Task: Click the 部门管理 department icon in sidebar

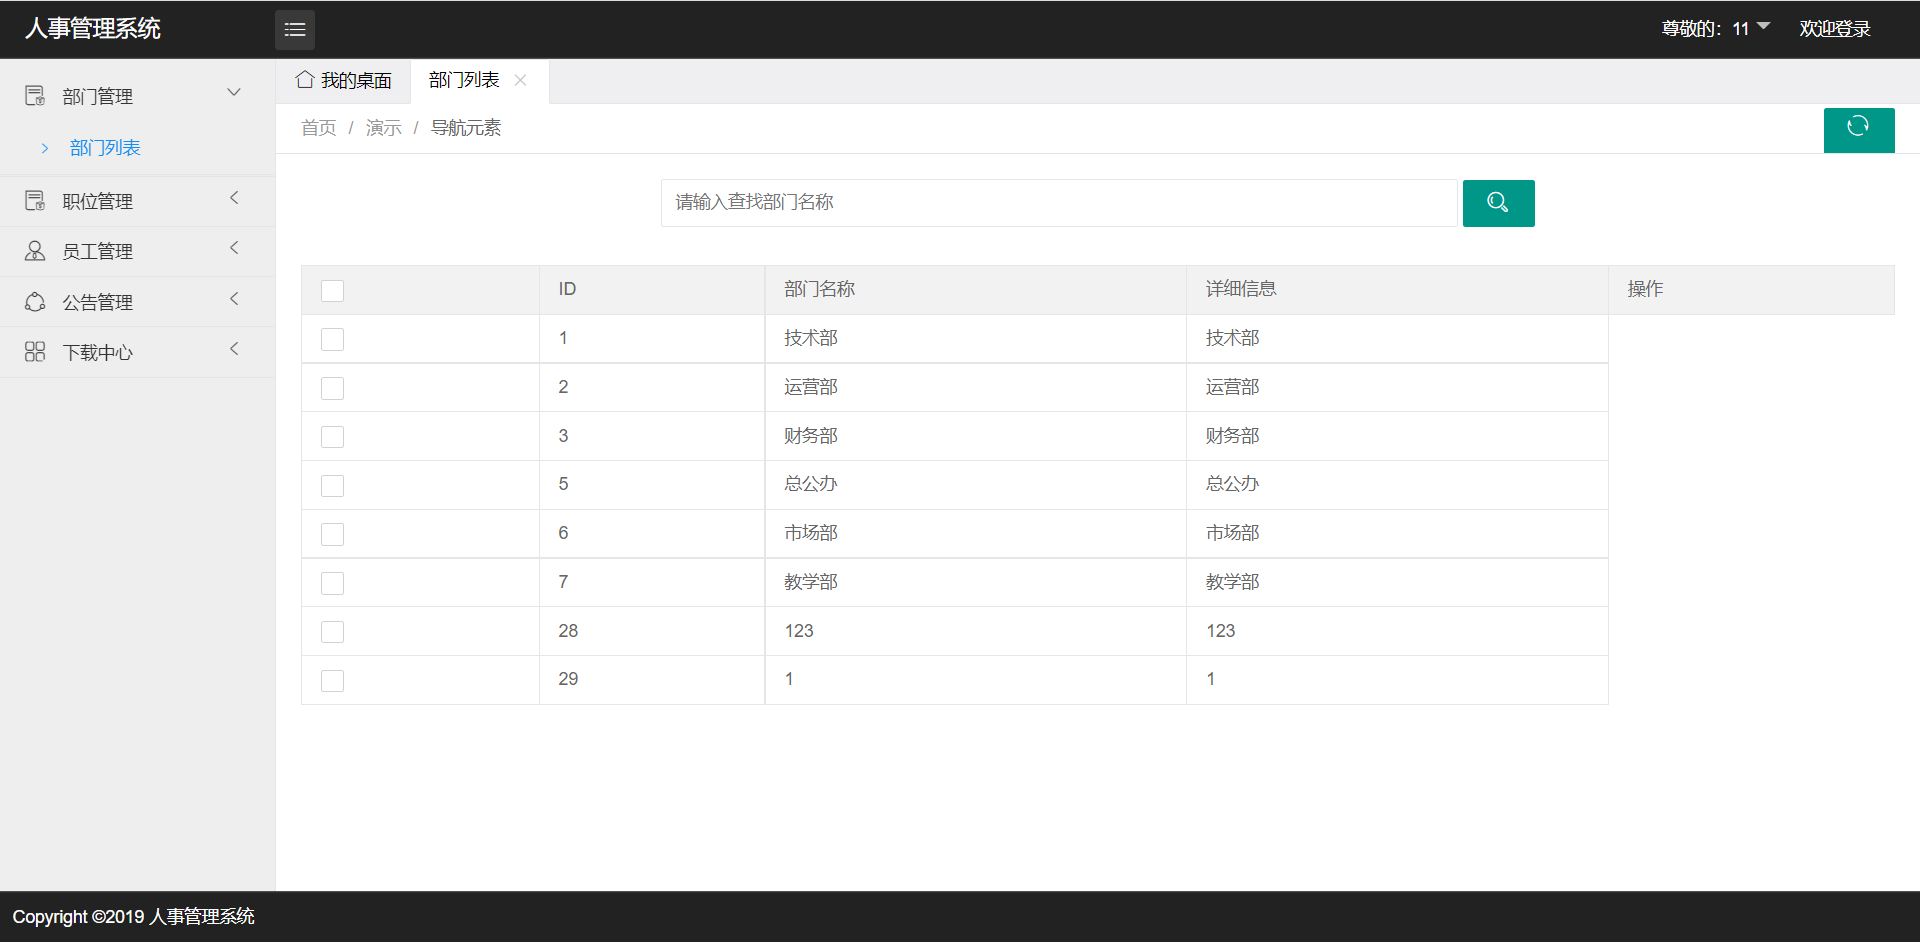Action: pos(35,96)
